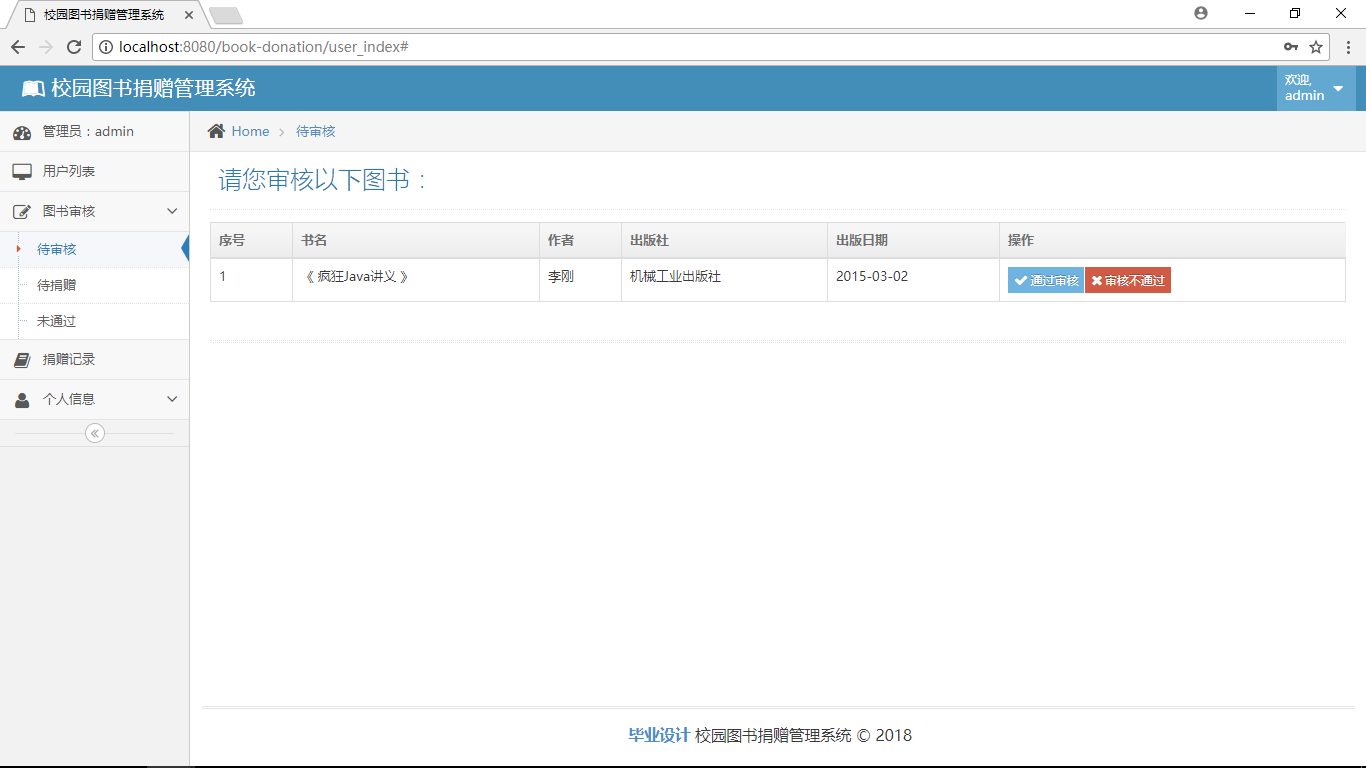Click the edit pencil icon beside 图书审核

pyautogui.click(x=22, y=212)
